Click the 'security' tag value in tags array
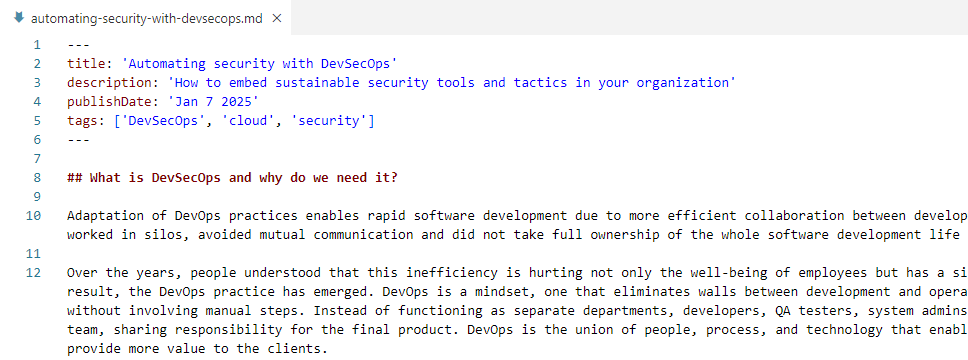Viewport: 968px width, 360px height. point(328,121)
